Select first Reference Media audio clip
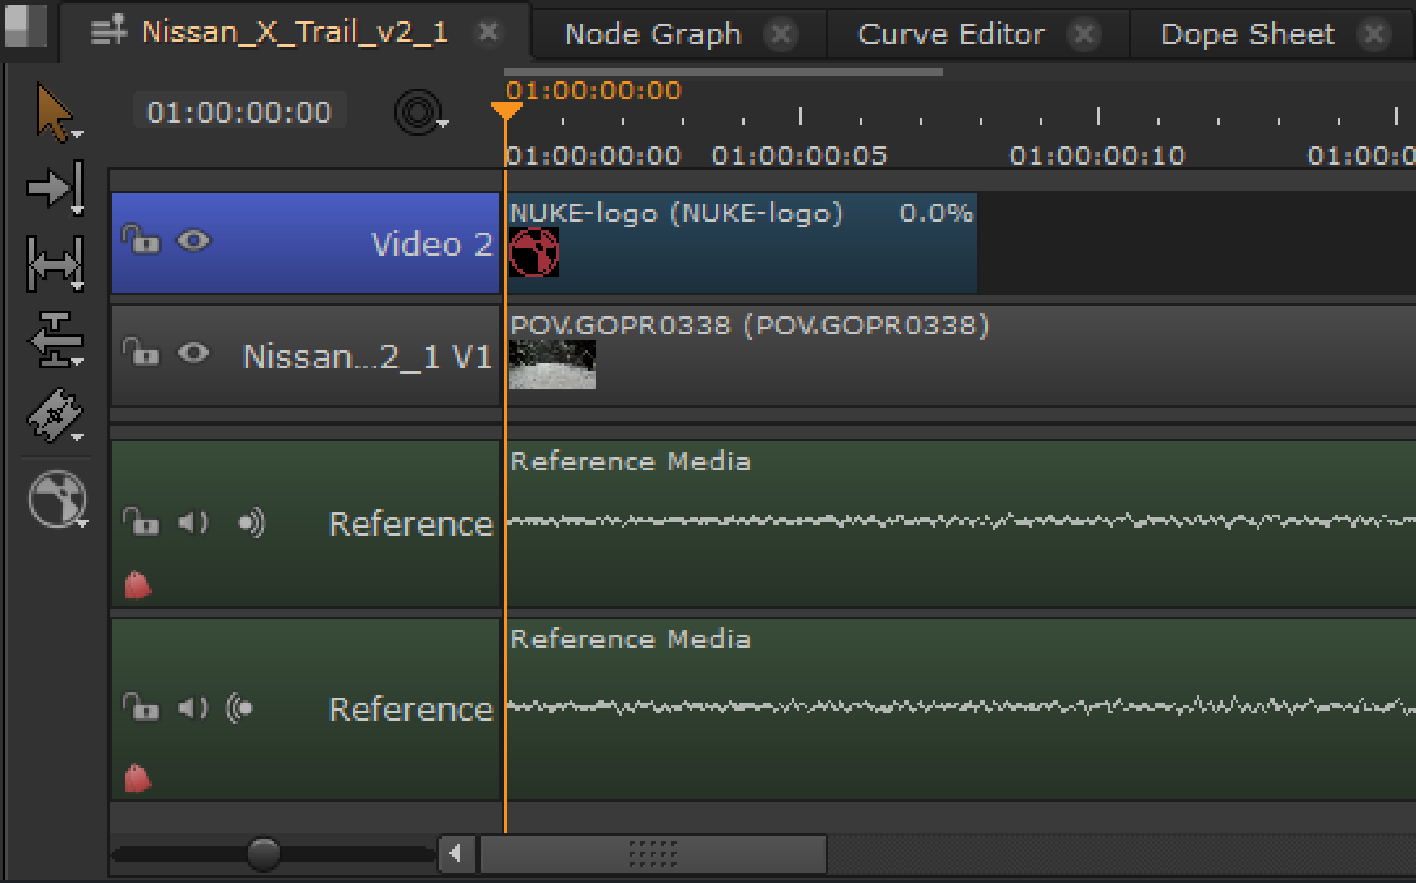 pos(960,523)
